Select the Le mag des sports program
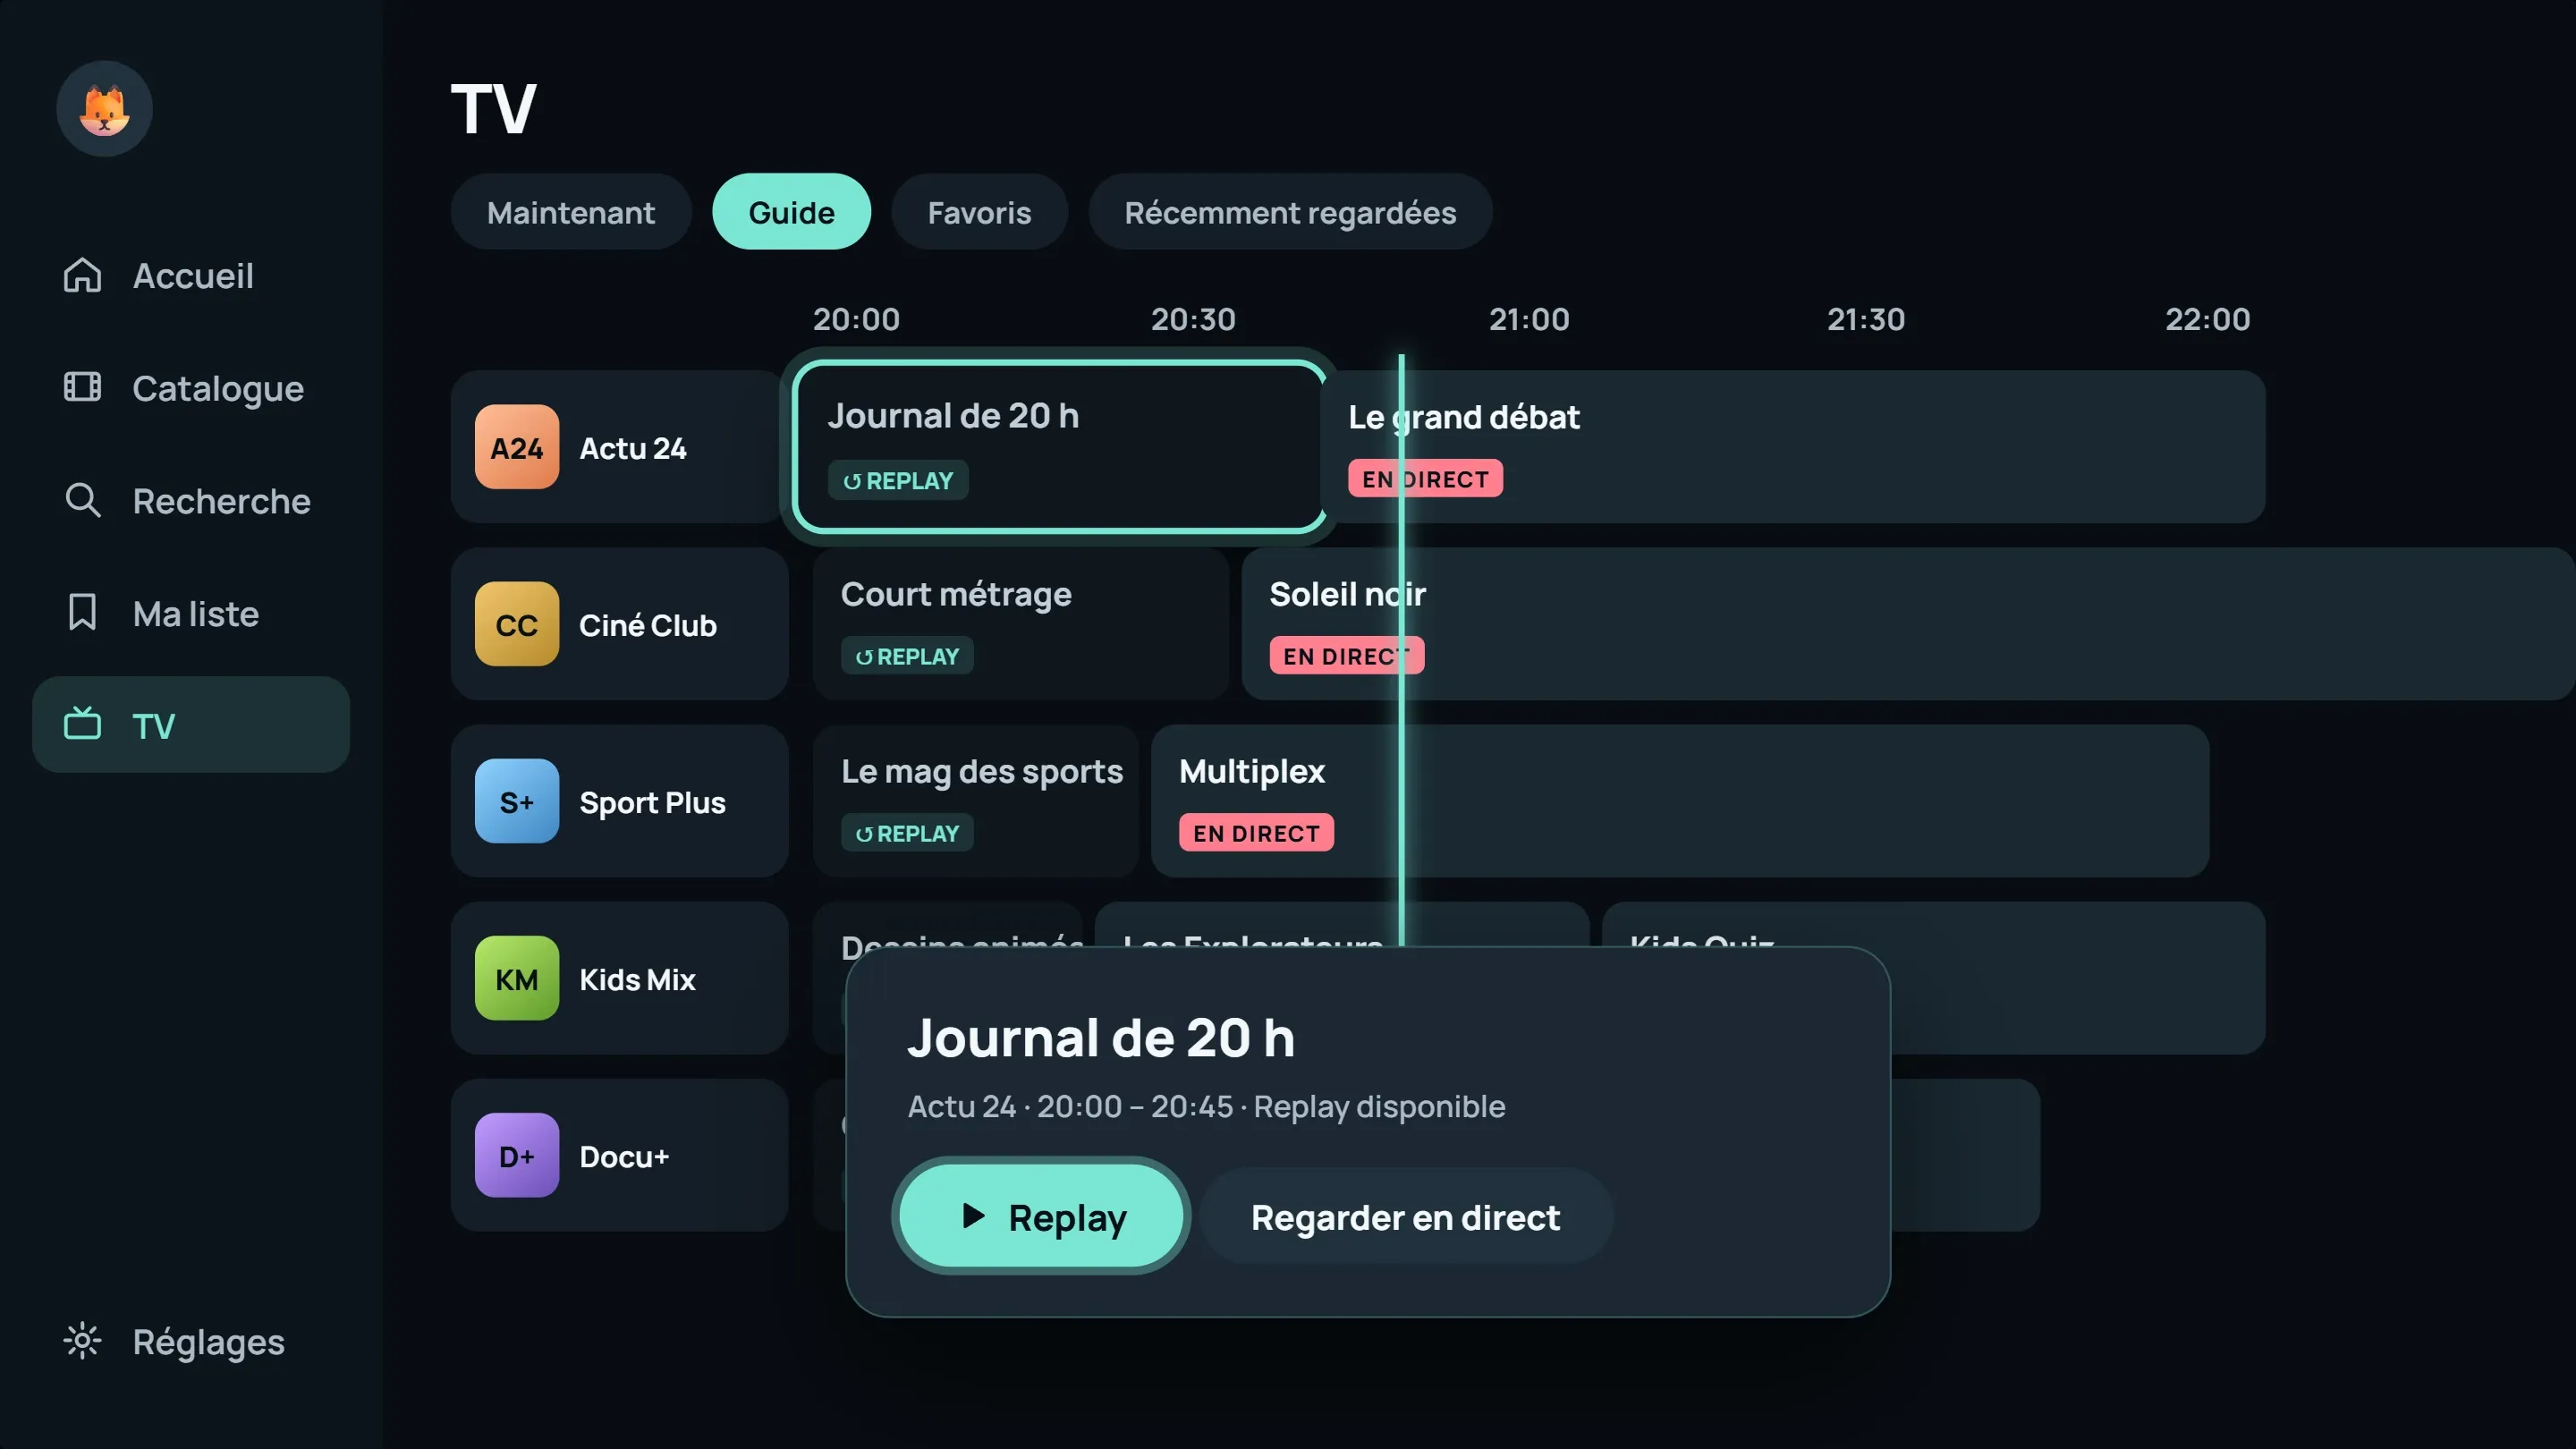The image size is (2576, 1449). tap(975, 801)
